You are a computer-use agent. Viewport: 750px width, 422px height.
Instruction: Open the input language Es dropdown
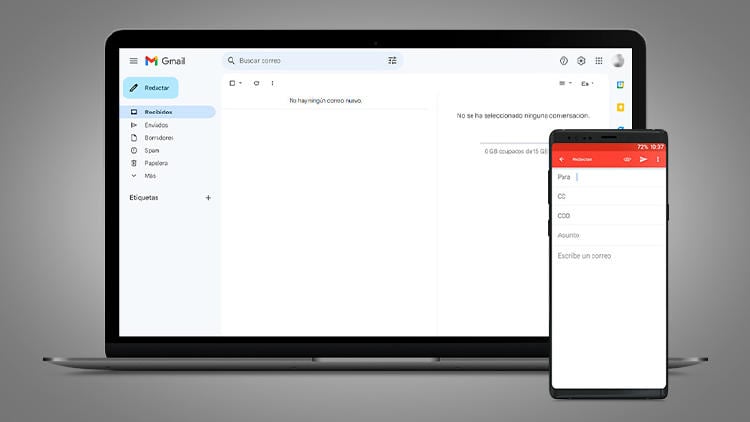(x=587, y=83)
